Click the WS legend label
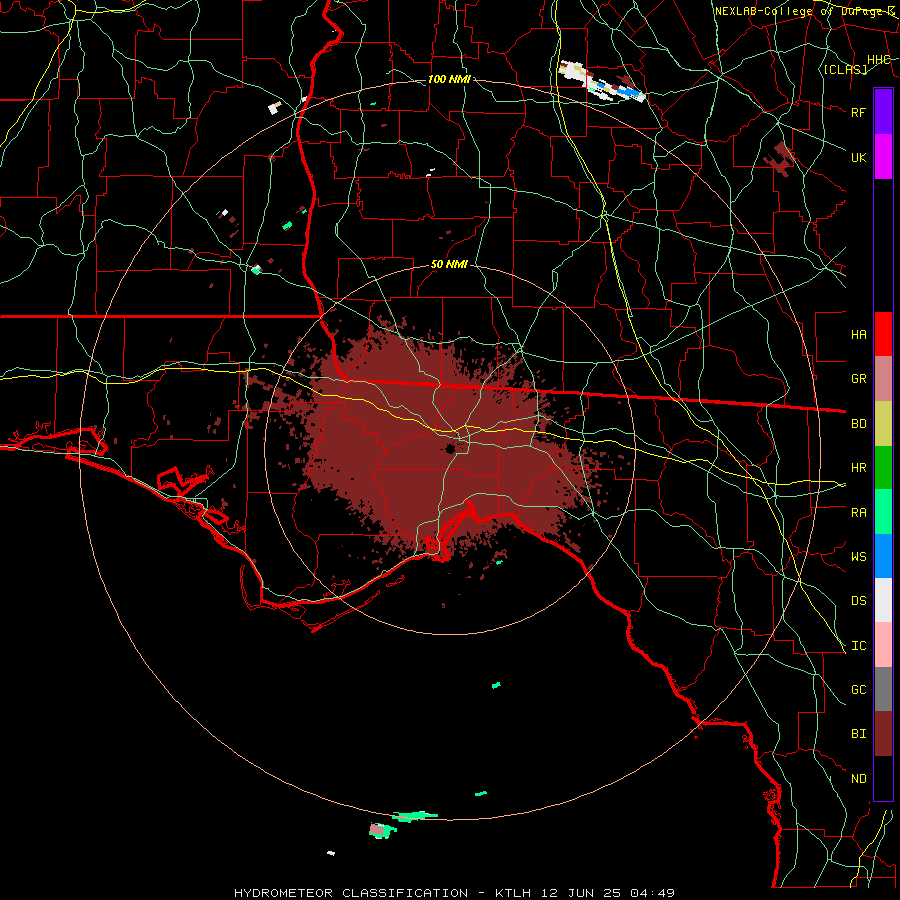Image resolution: width=900 pixels, height=900 pixels. coord(858,557)
